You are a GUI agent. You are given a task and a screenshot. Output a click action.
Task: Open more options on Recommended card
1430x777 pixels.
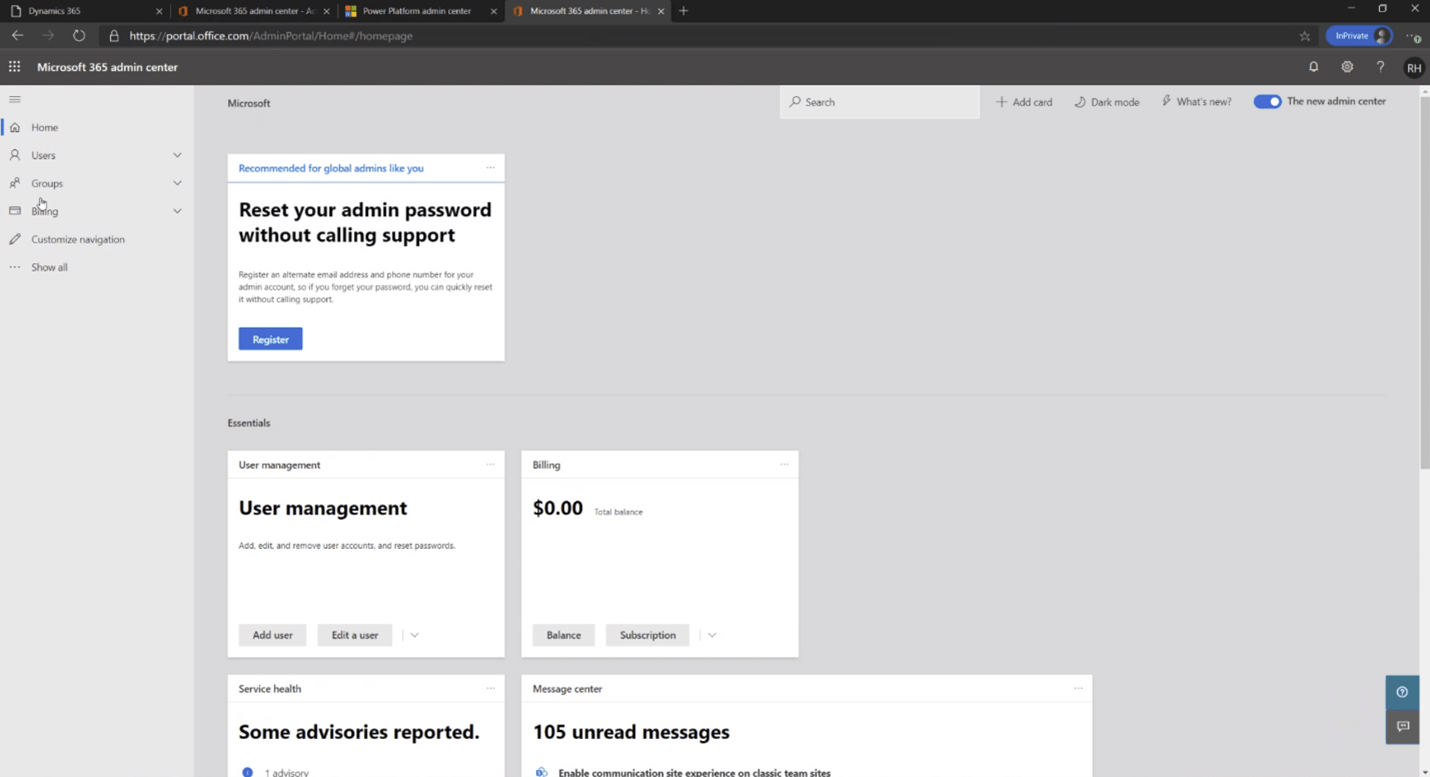click(490, 168)
